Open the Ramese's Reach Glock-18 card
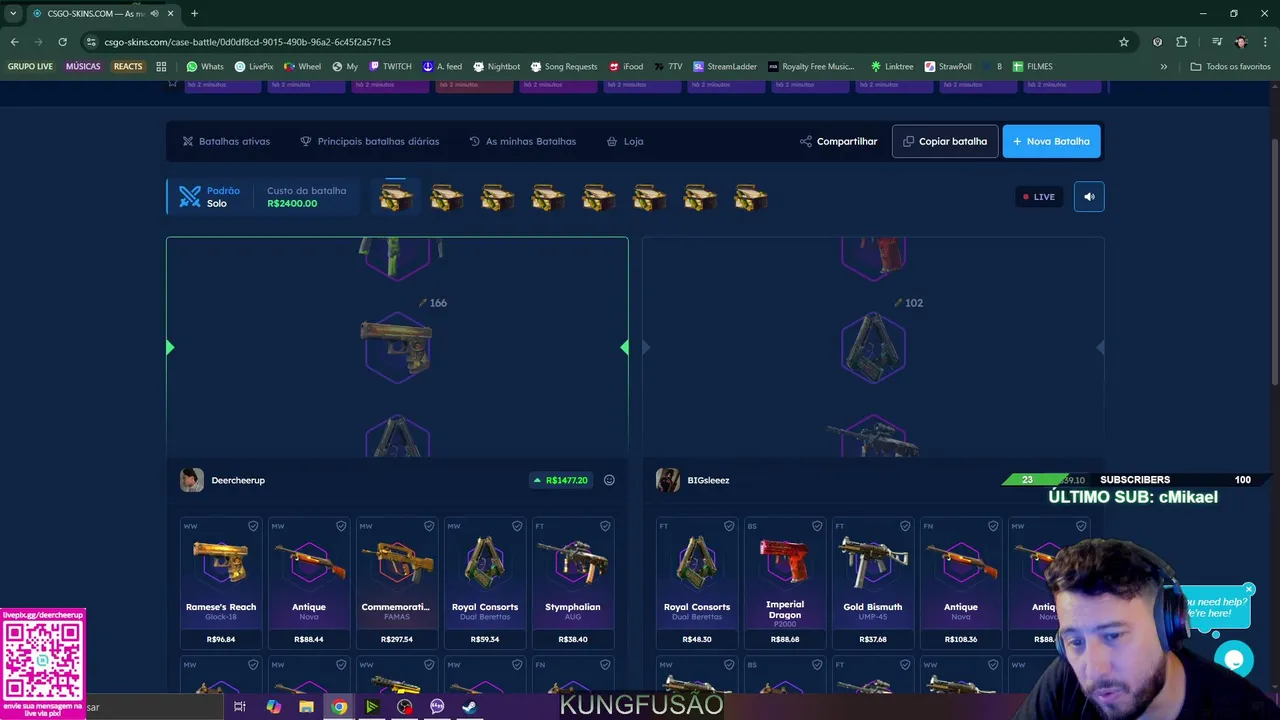1280x720 pixels. (221, 583)
